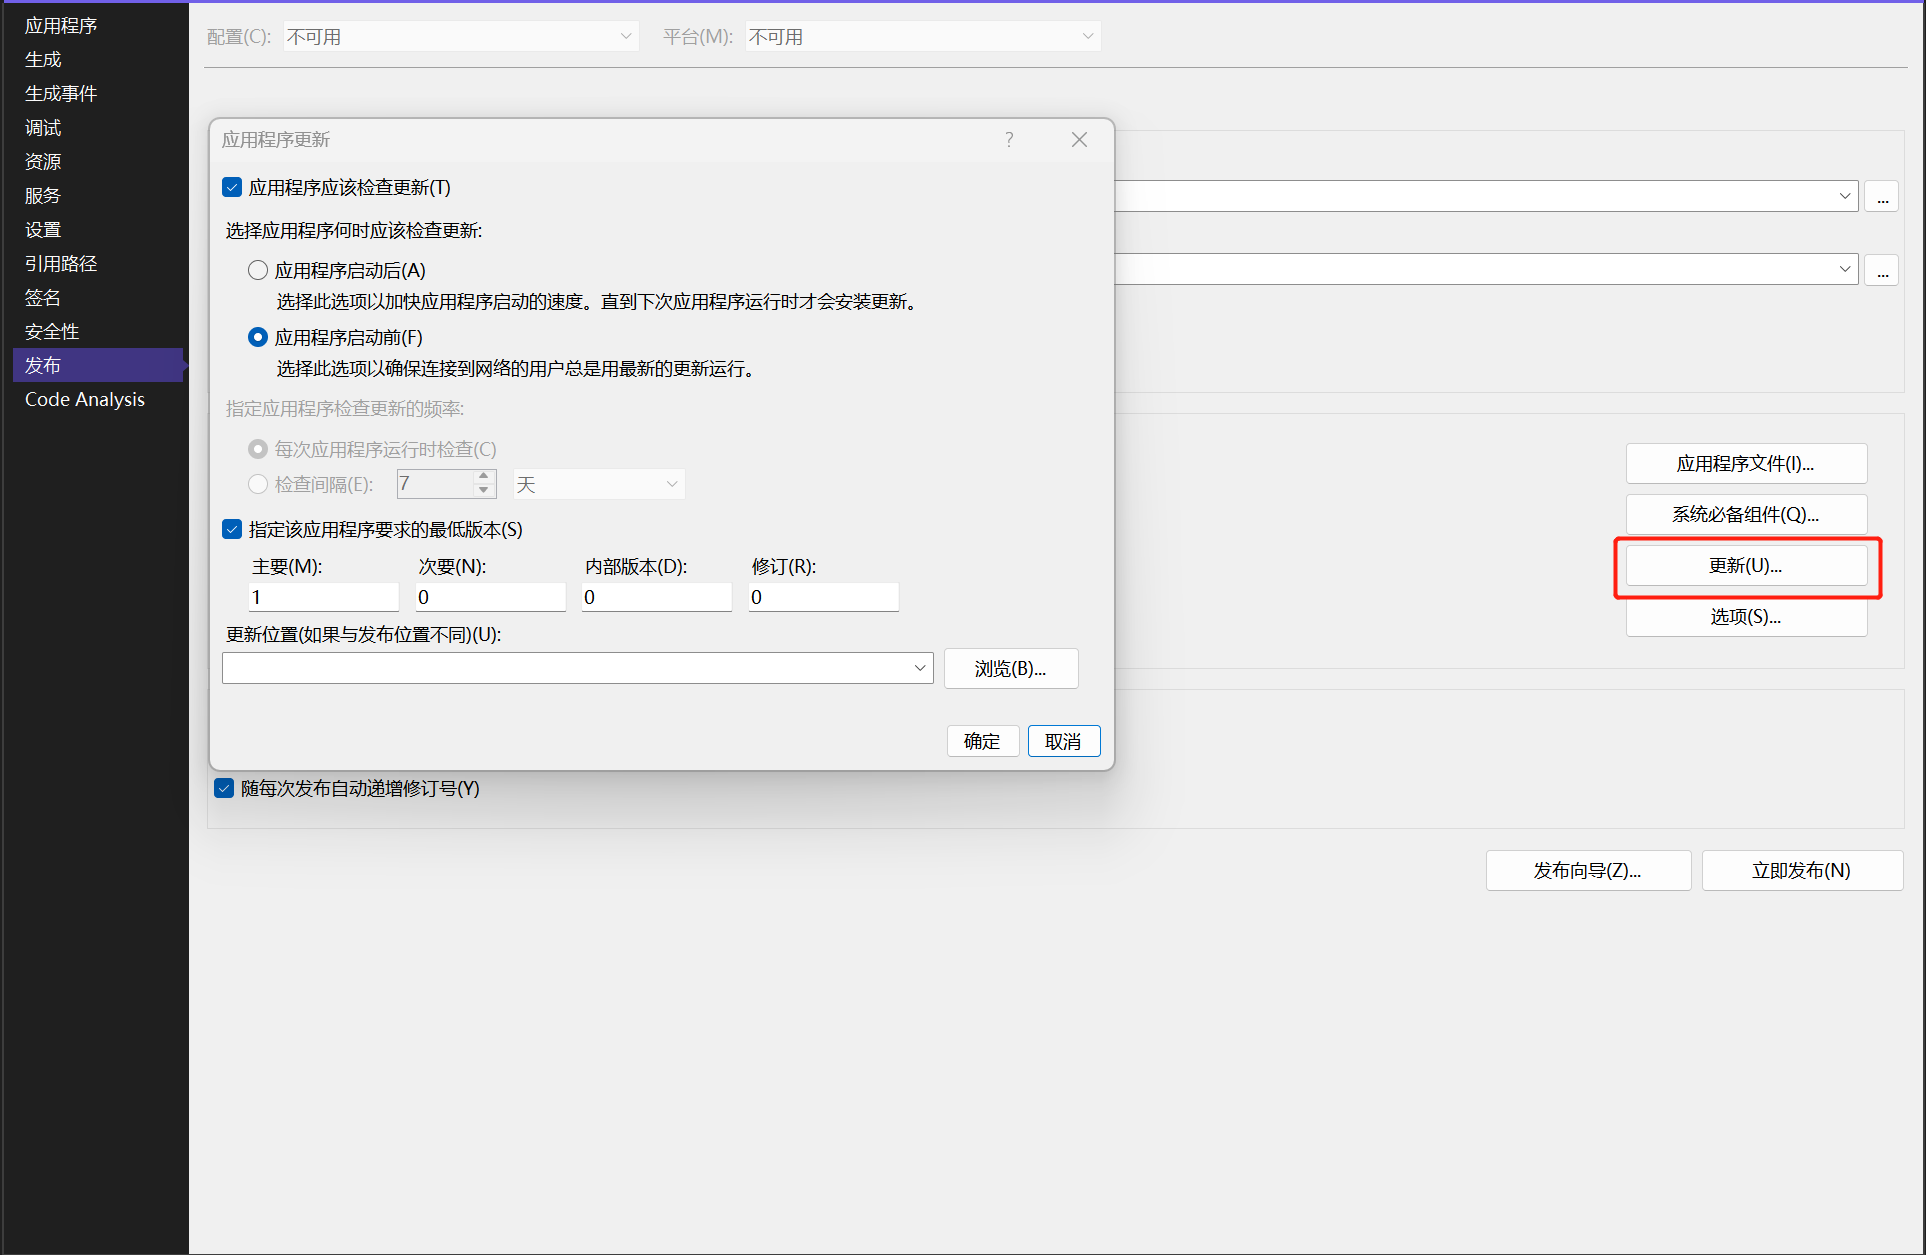Image resolution: width=1926 pixels, height=1255 pixels.
Task: Select 应用程序启动后 radio option
Action: click(x=258, y=271)
